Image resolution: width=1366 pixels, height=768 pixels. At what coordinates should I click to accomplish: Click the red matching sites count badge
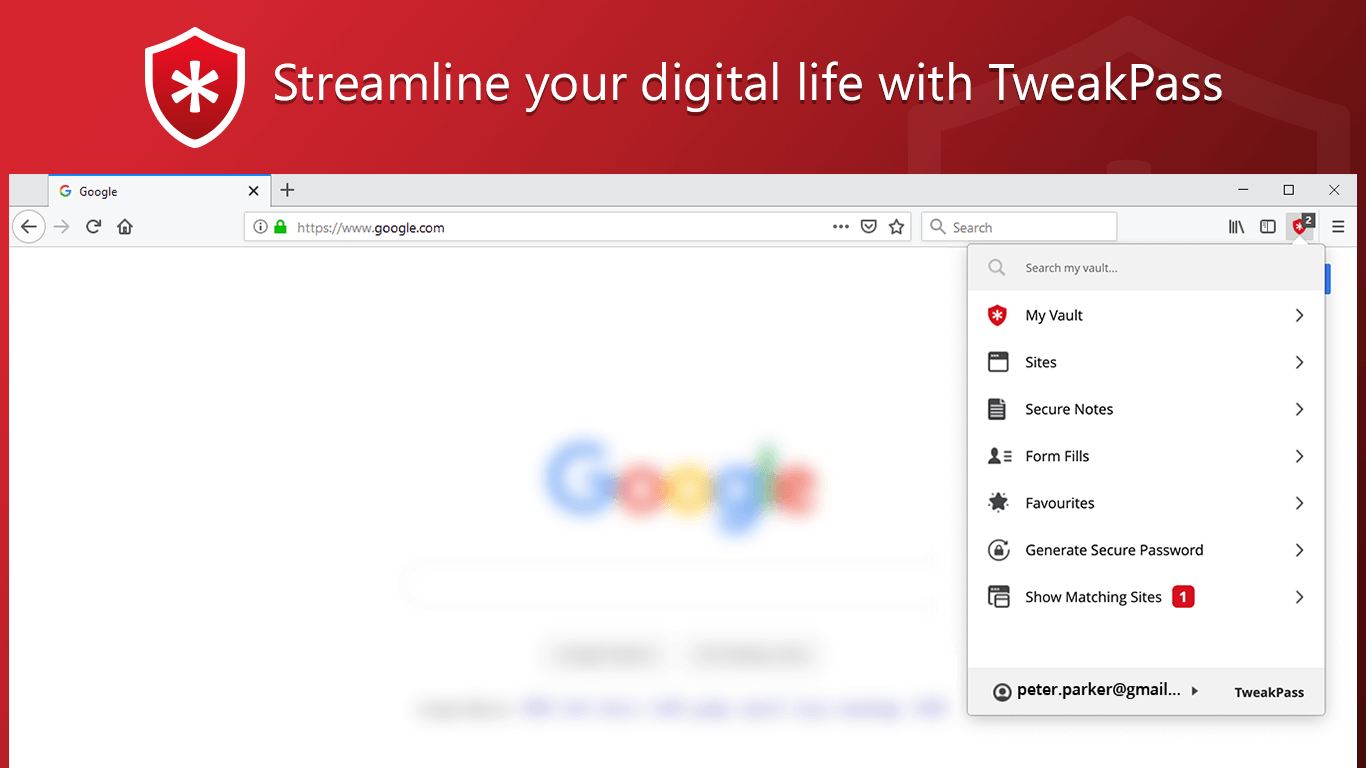(x=1183, y=597)
